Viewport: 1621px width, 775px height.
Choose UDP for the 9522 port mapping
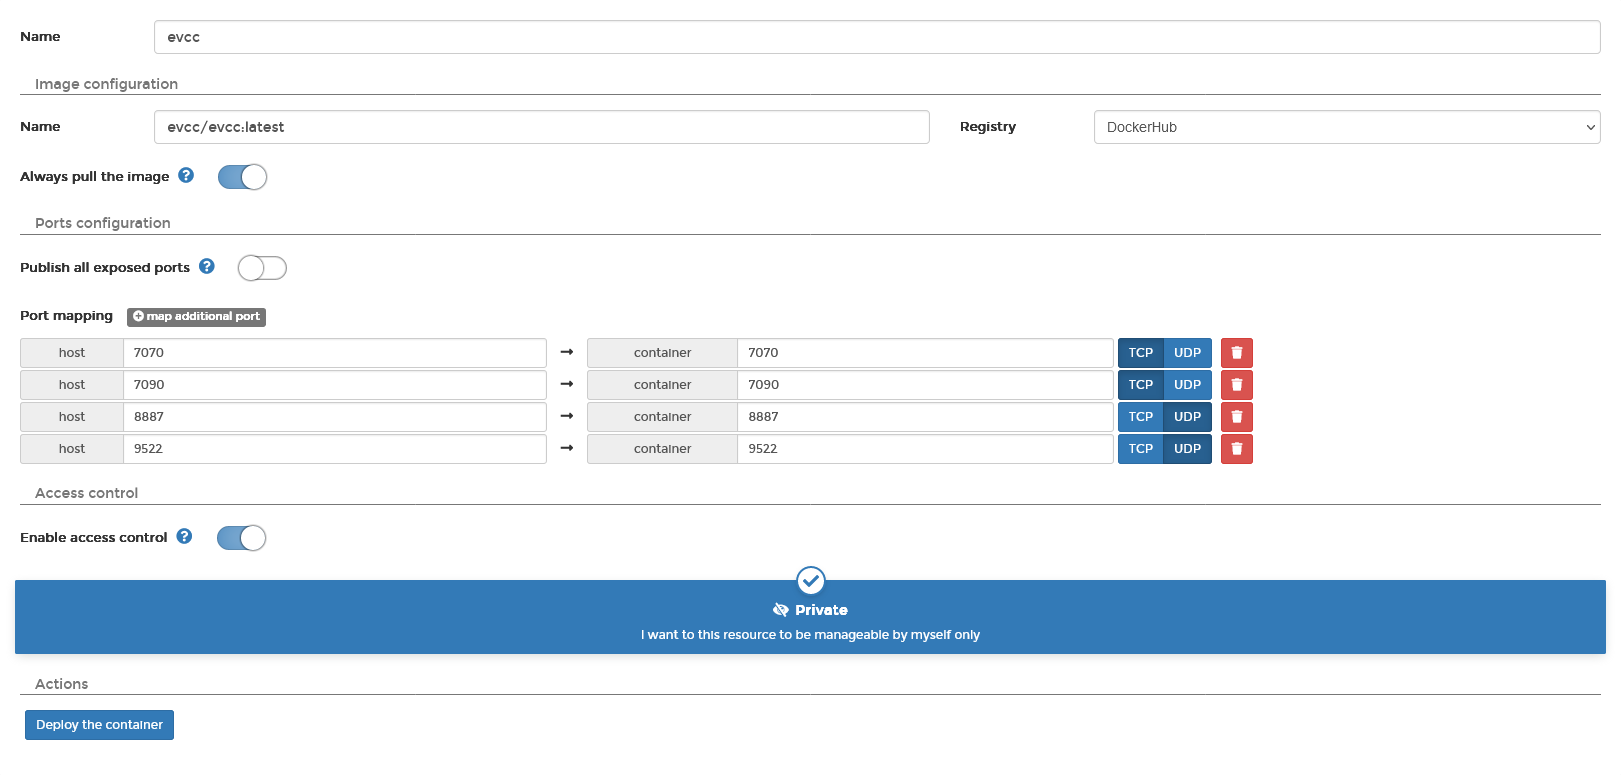pos(1187,449)
